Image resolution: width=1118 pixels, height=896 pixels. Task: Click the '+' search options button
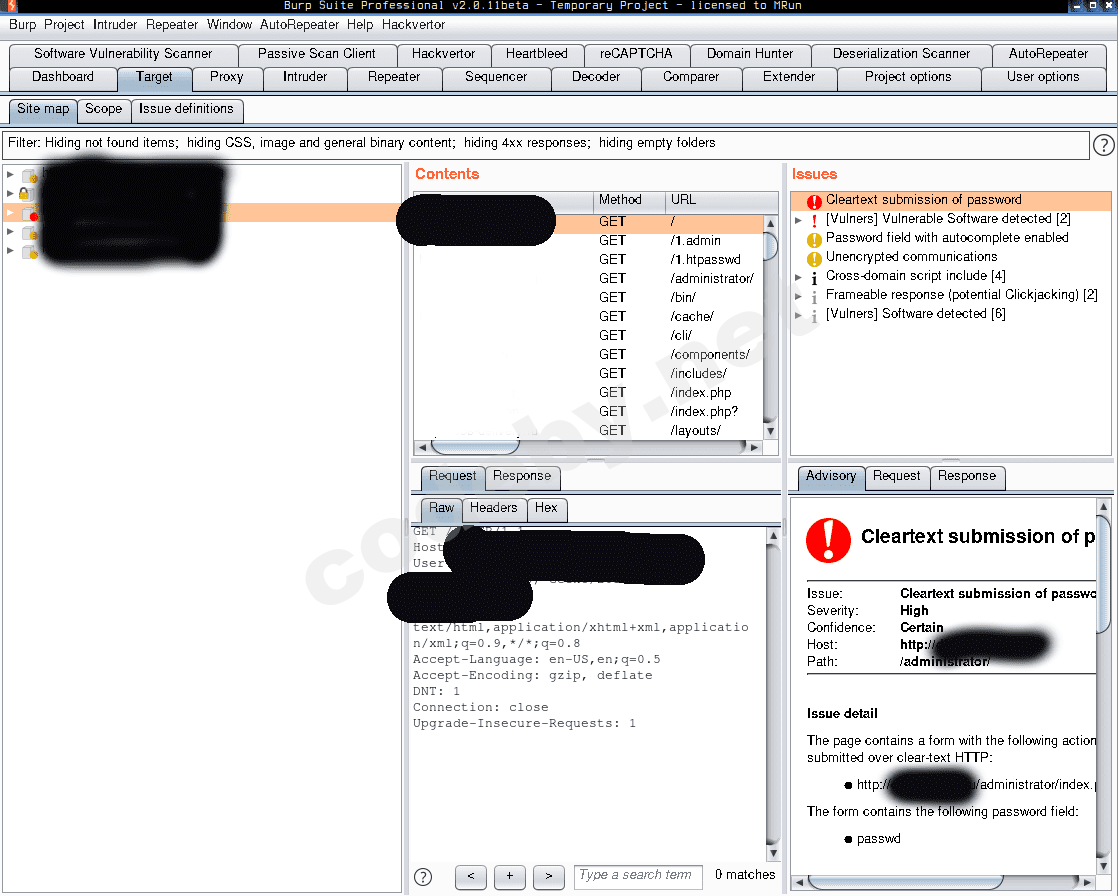tap(509, 877)
